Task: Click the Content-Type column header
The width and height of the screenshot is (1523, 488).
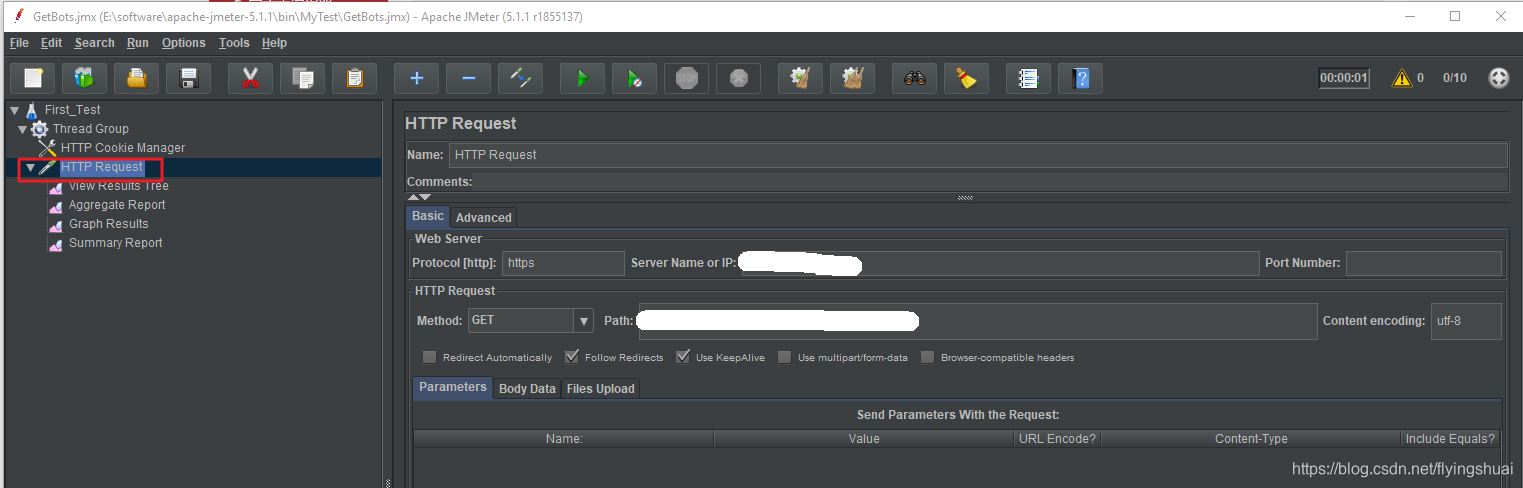Action: pyautogui.click(x=1251, y=439)
